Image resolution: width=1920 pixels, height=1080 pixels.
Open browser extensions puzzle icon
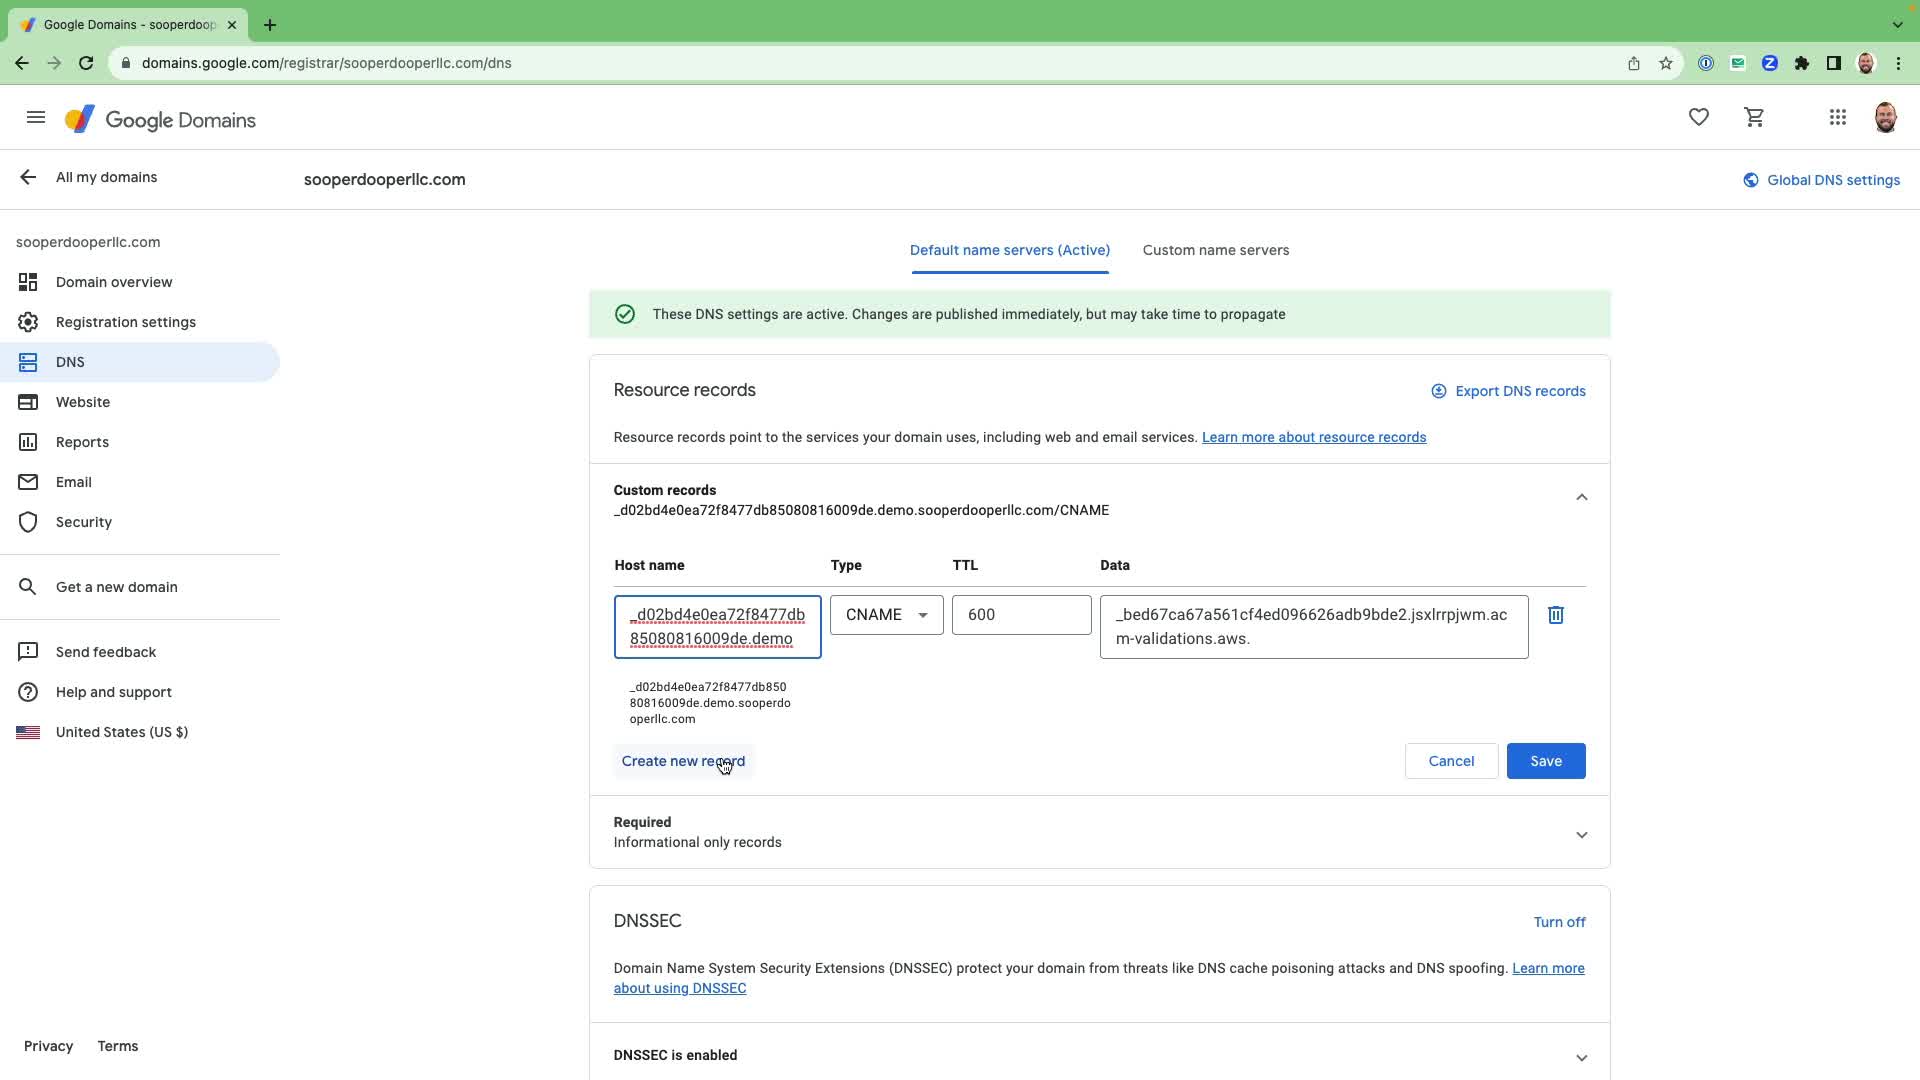tap(1801, 63)
